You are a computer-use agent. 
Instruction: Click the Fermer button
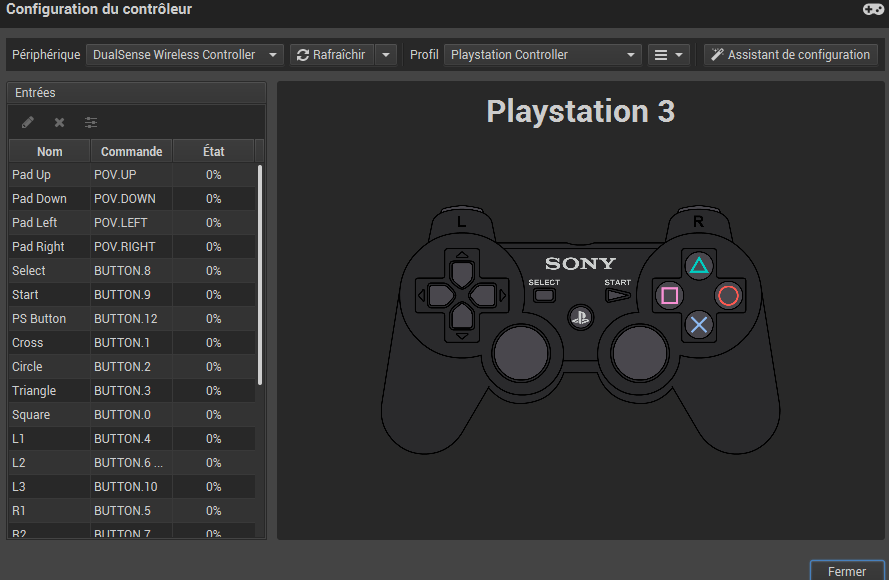click(x=846, y=571)
